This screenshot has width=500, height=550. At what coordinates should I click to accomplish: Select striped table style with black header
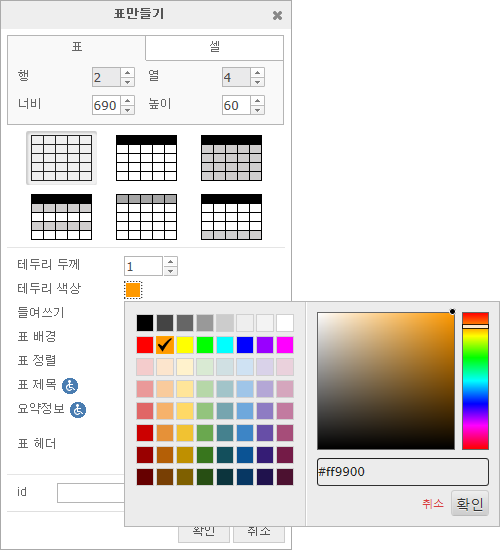tap(61, 217)
